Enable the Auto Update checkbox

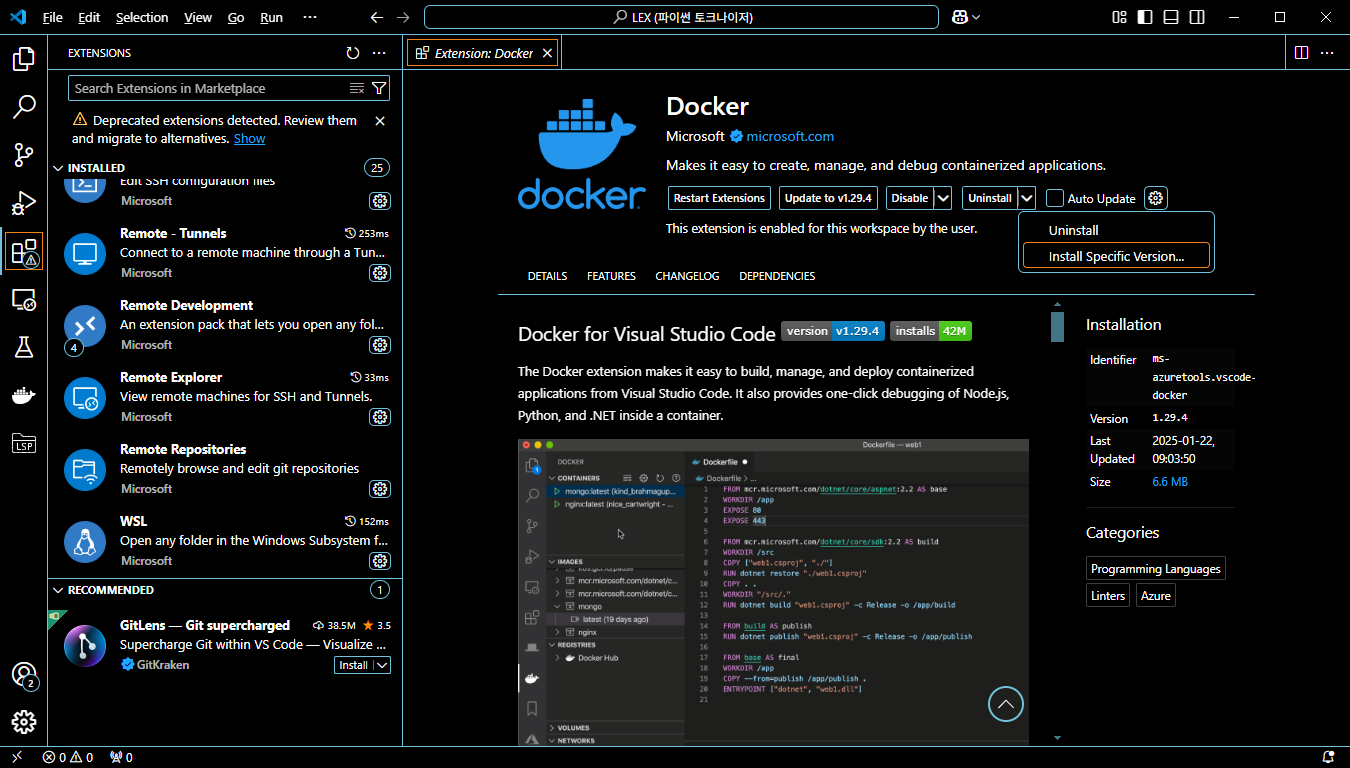click(1055, 198)
